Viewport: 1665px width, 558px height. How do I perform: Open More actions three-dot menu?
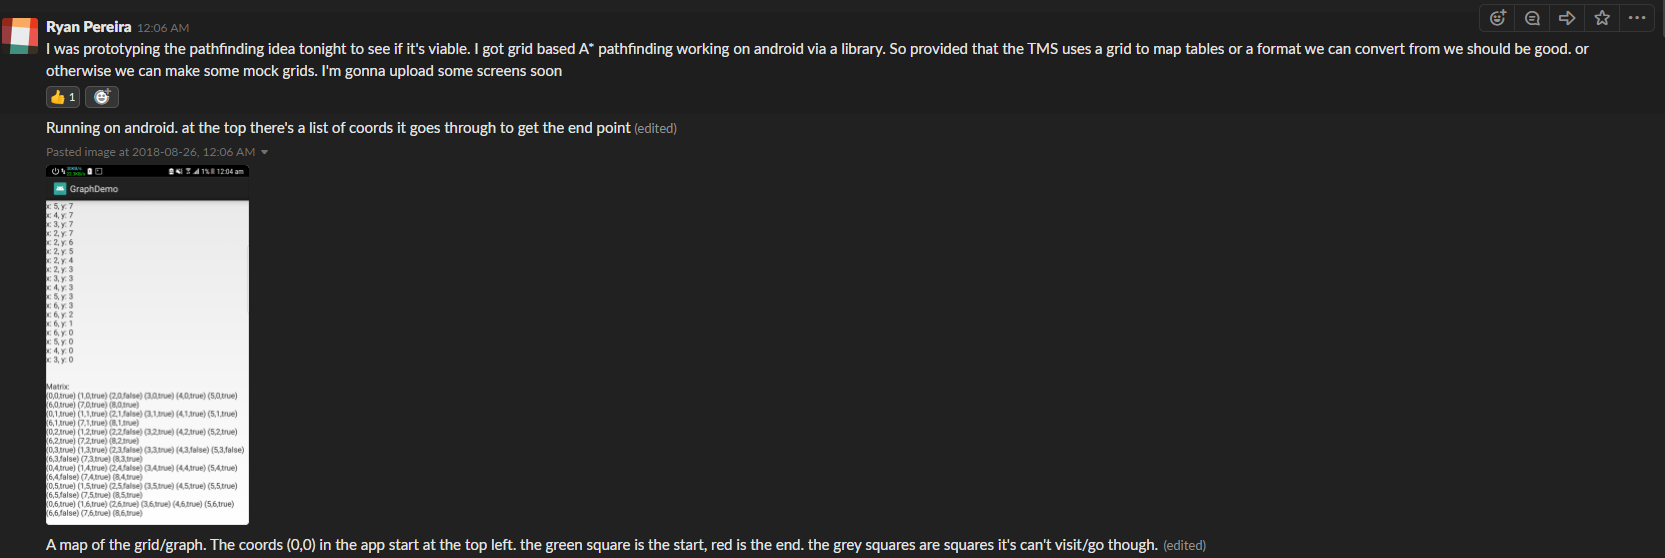point(1637,18)
